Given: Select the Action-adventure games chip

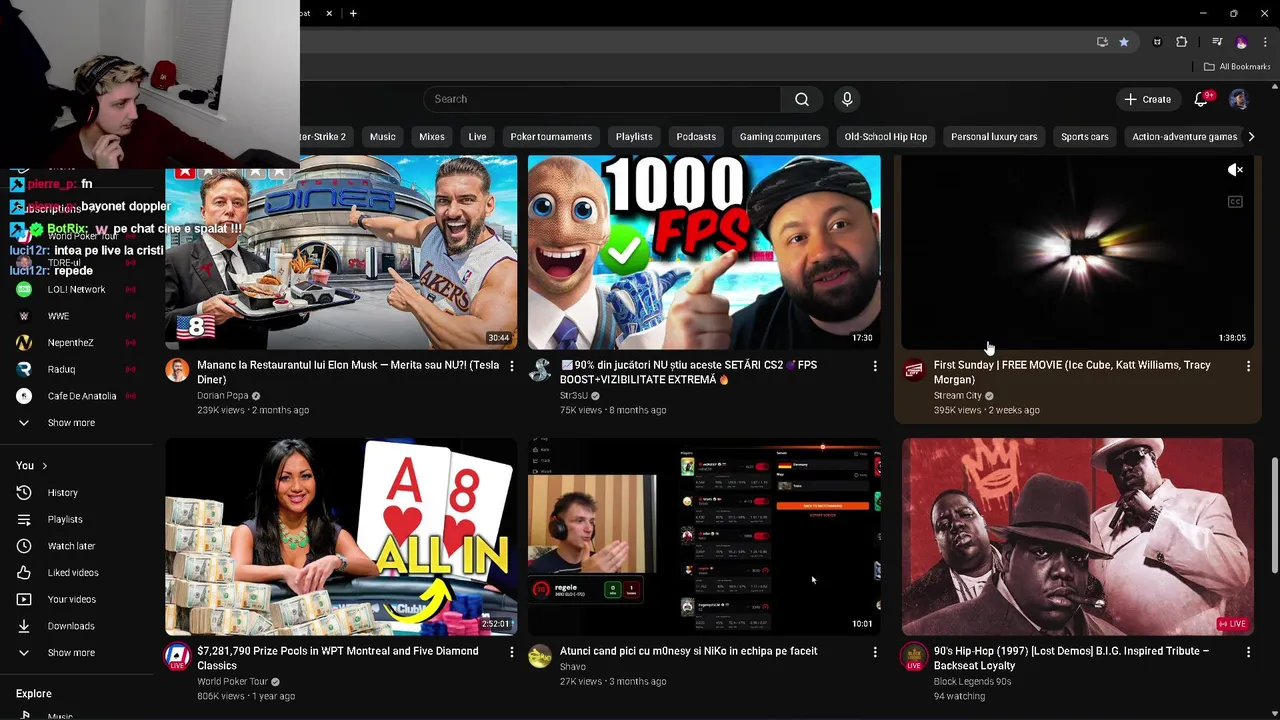Looking at the screenshot, I should [x=1185, y=137].
